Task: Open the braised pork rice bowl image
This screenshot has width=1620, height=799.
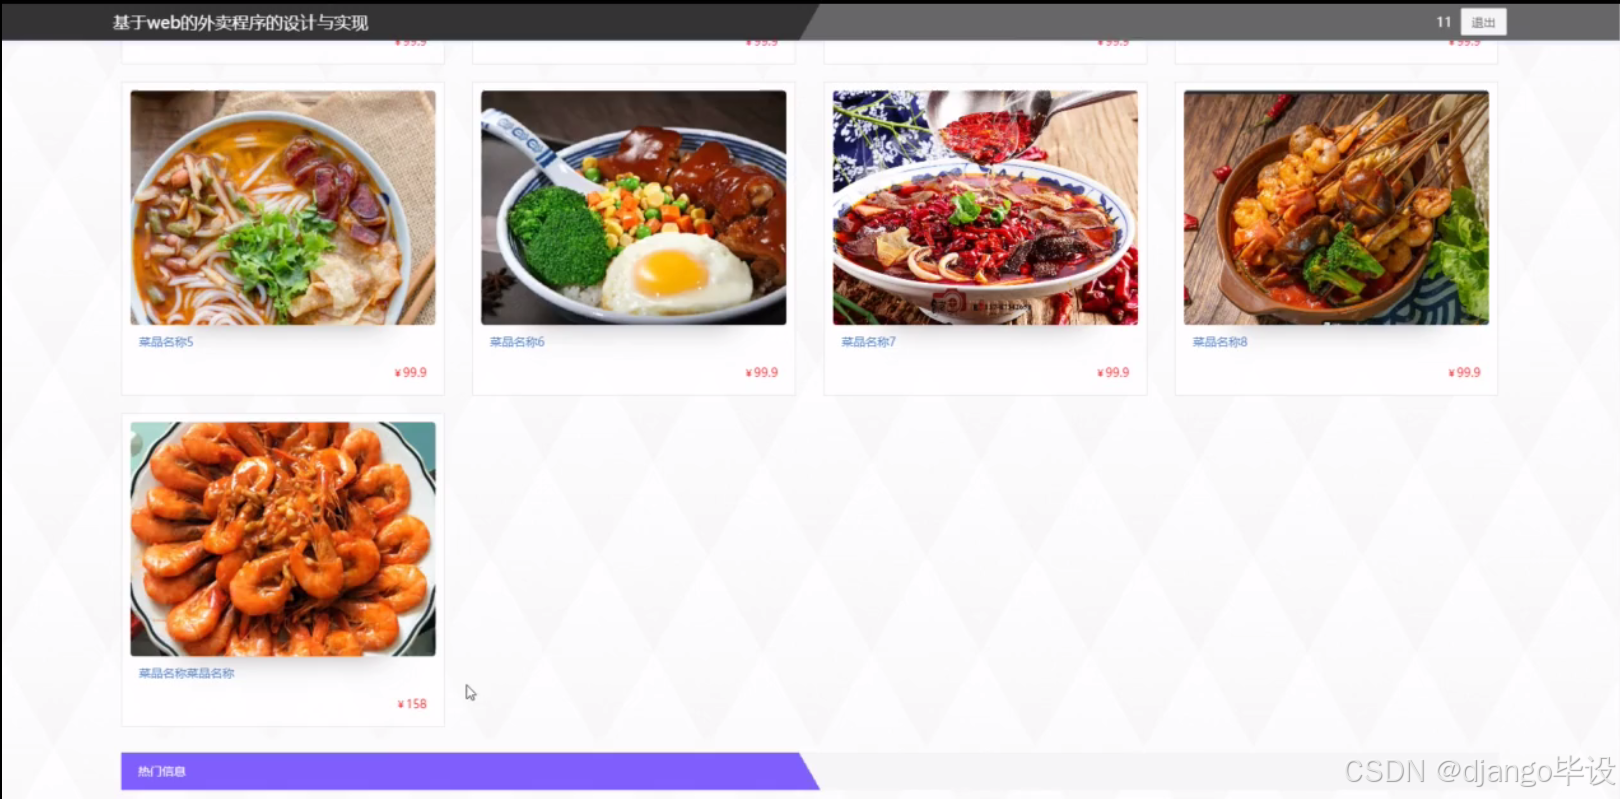Action: (634, 208)
